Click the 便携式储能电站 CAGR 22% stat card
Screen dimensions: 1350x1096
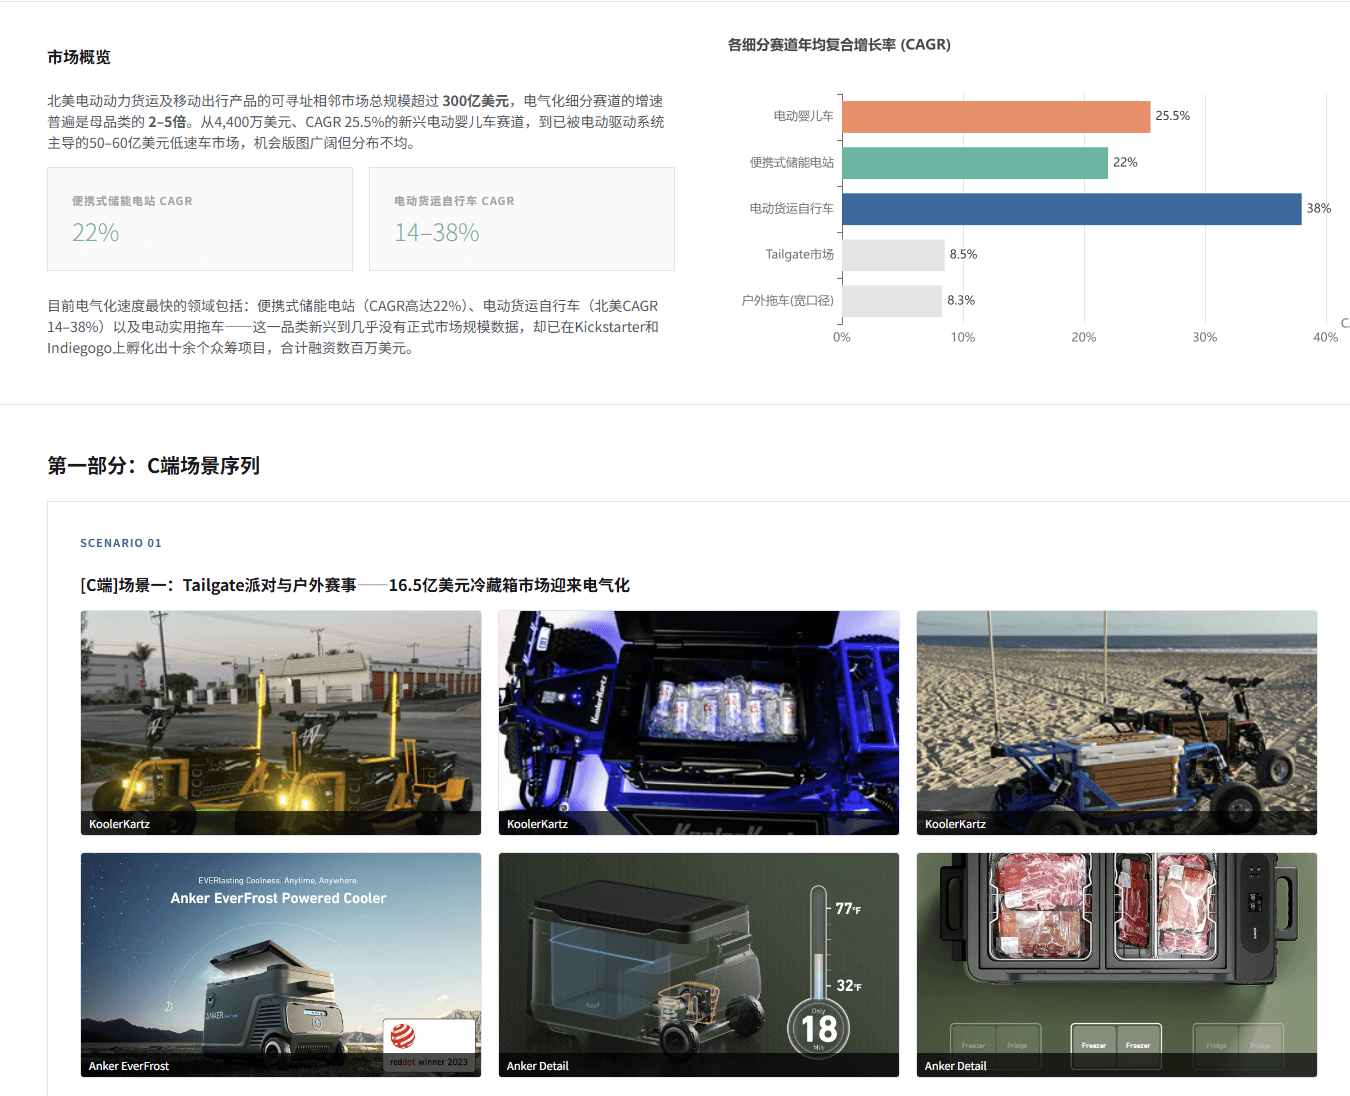(199, 219)
